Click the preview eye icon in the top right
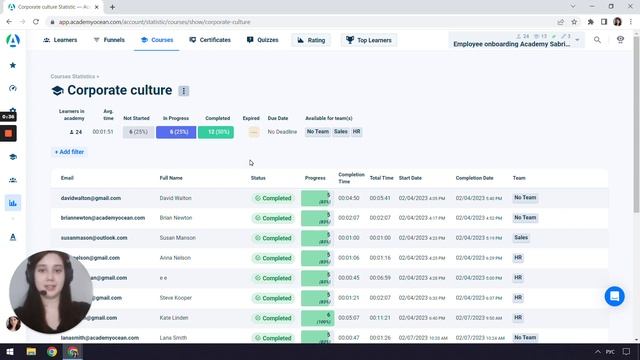Screen dimensions: 640x360 coord(620,40)
